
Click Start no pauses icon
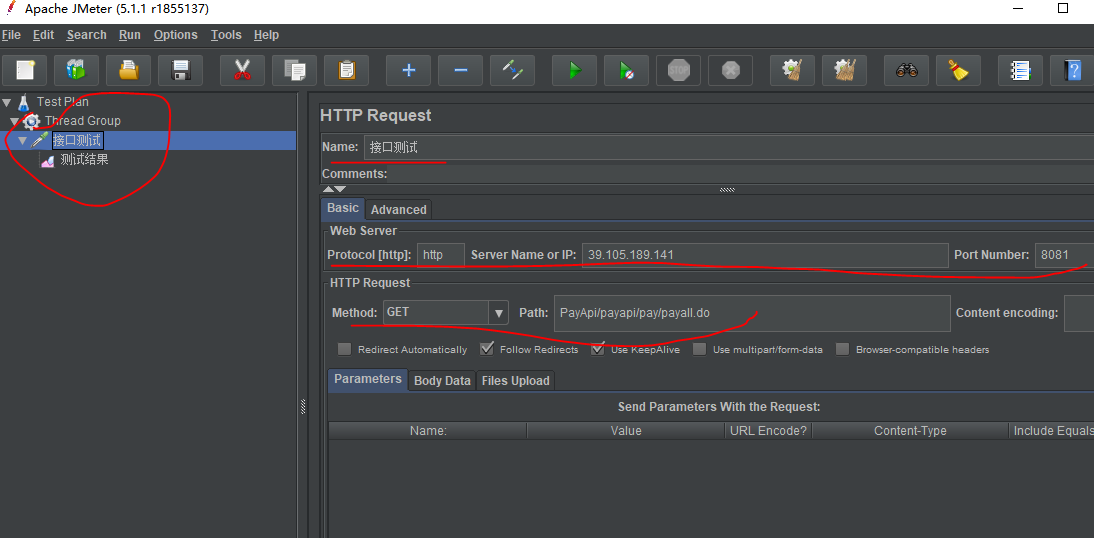point(627,70)
